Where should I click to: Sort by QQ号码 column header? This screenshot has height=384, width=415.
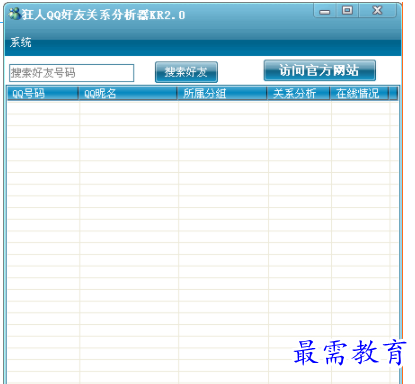(42, 93)
